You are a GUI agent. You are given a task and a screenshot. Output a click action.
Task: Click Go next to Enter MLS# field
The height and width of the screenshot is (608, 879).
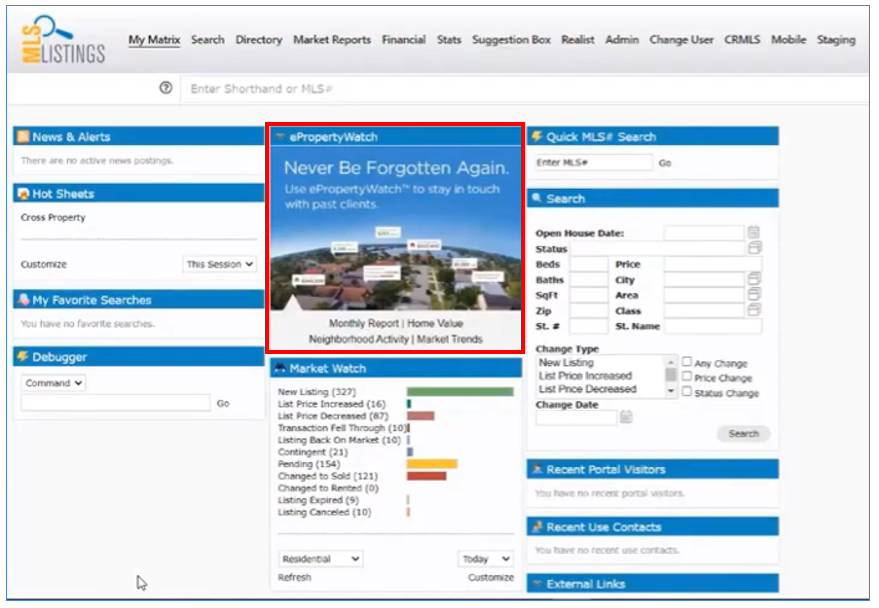[x=665, y=163]
